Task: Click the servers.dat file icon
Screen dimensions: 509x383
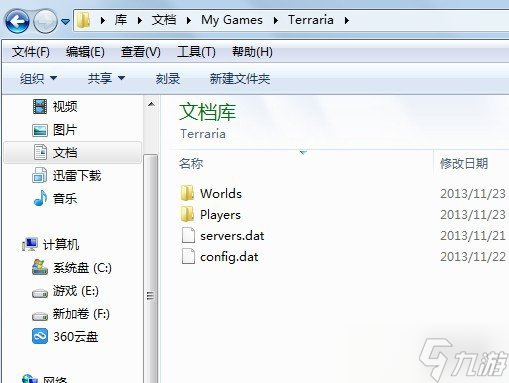Action: [x=188, y=235]
